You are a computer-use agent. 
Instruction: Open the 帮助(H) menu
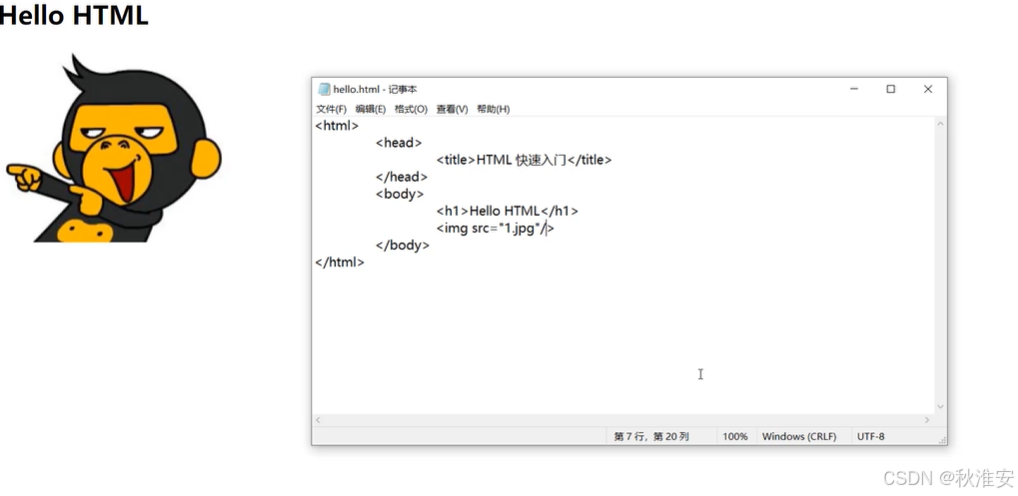(493, 109)
